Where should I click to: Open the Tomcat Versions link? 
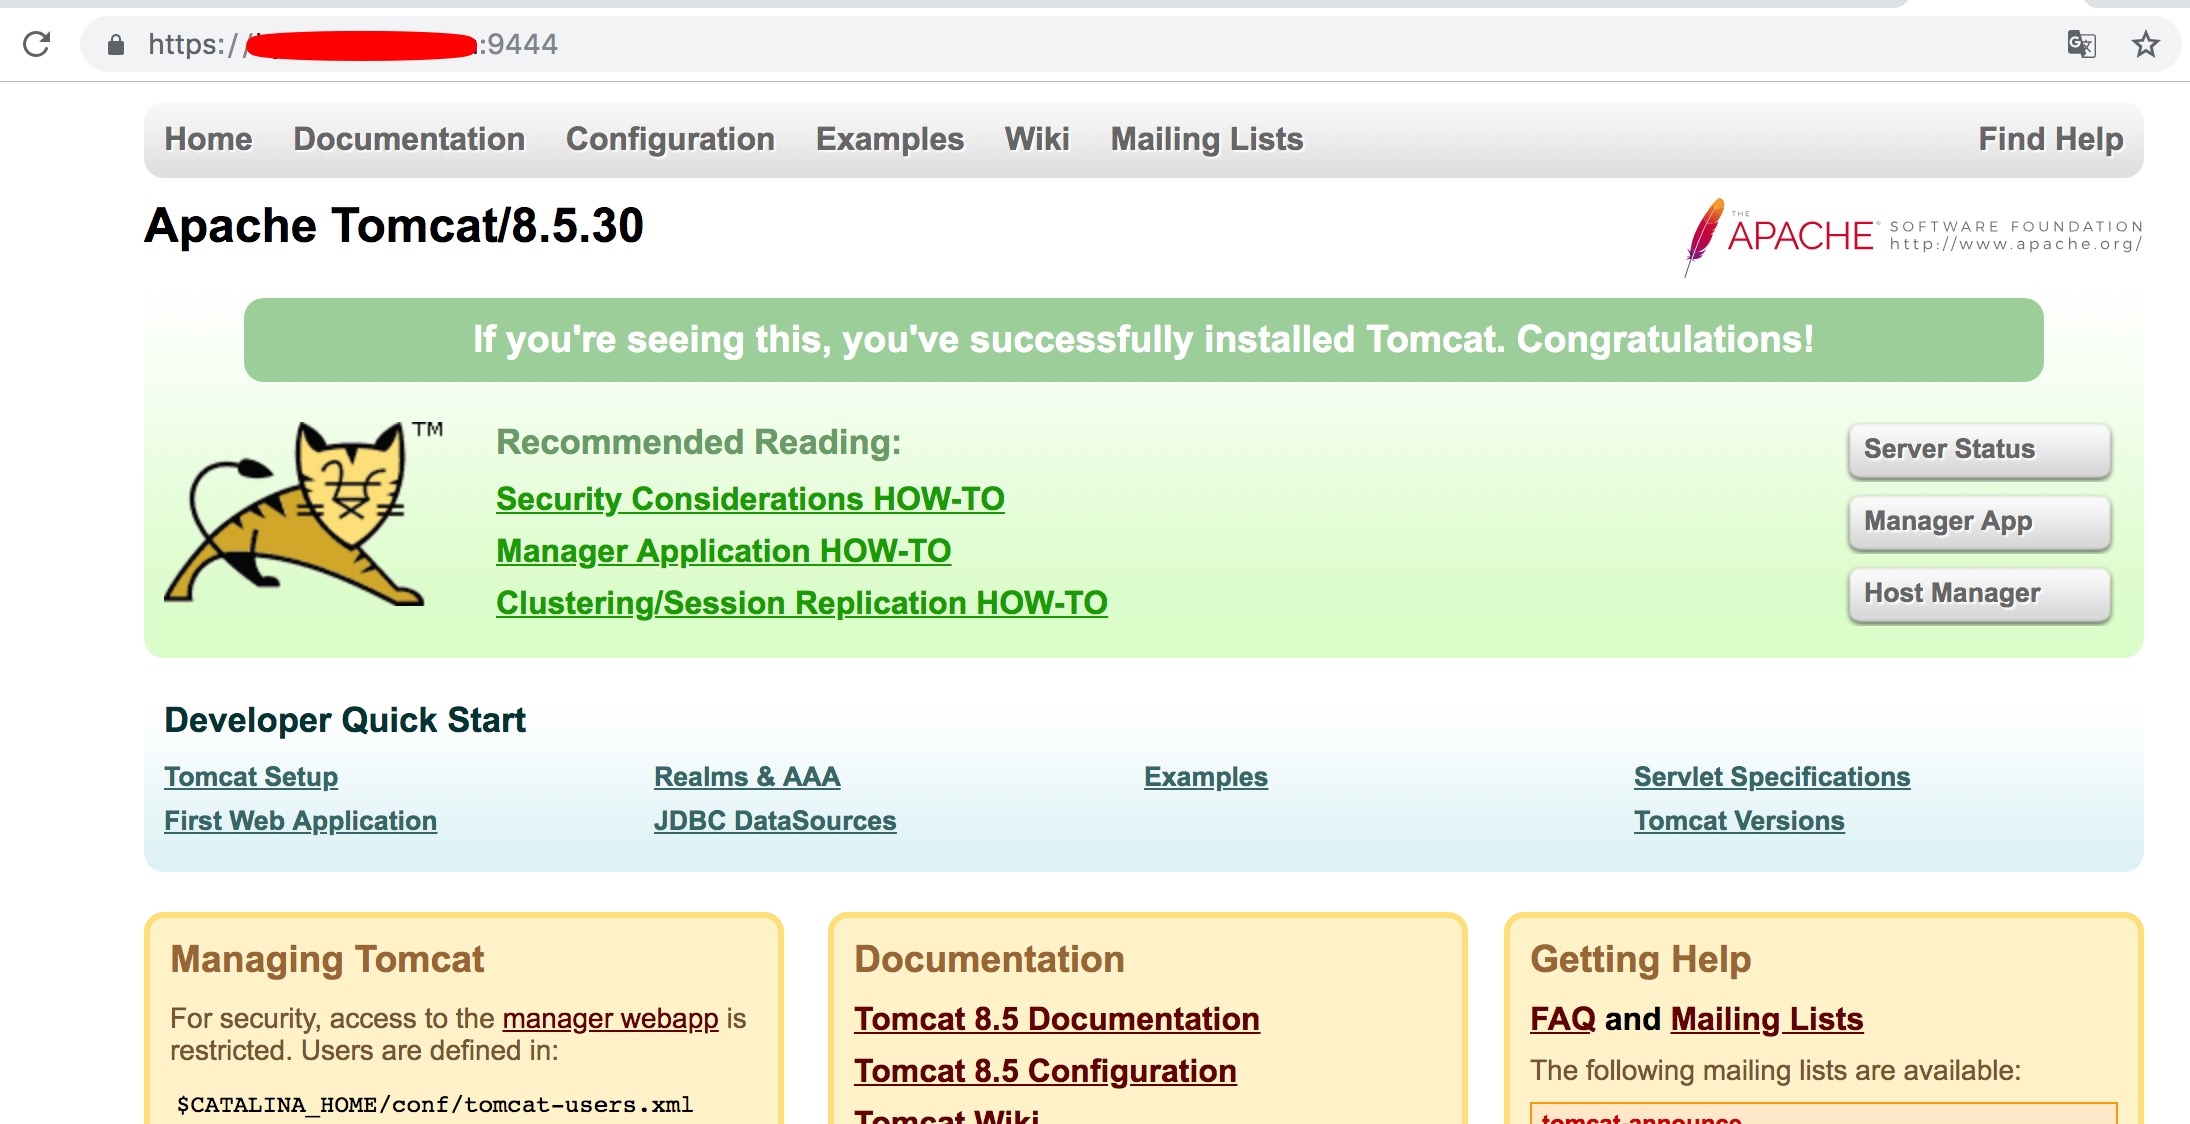coord(1739,821)
